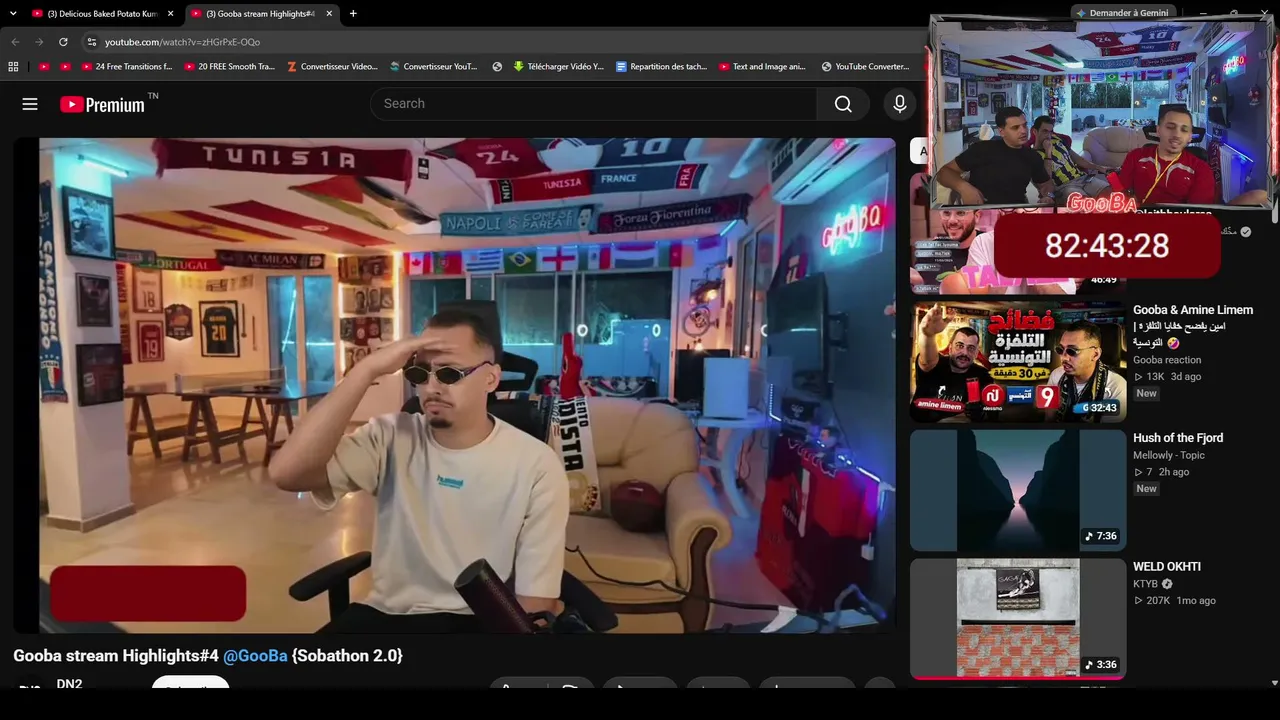Image resolution: width=1280 pixels, height=720 pixels.
Task: Open the Repartition des tach... bookmark
Action: tap(662, 67)
